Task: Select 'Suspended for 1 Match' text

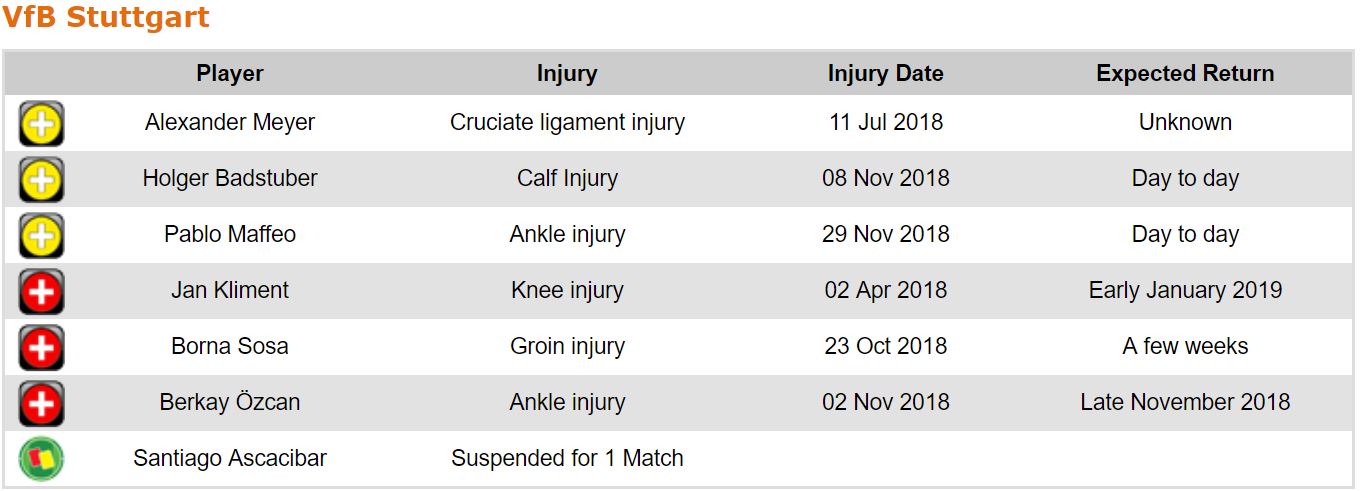Action: [x=567, y=458]
